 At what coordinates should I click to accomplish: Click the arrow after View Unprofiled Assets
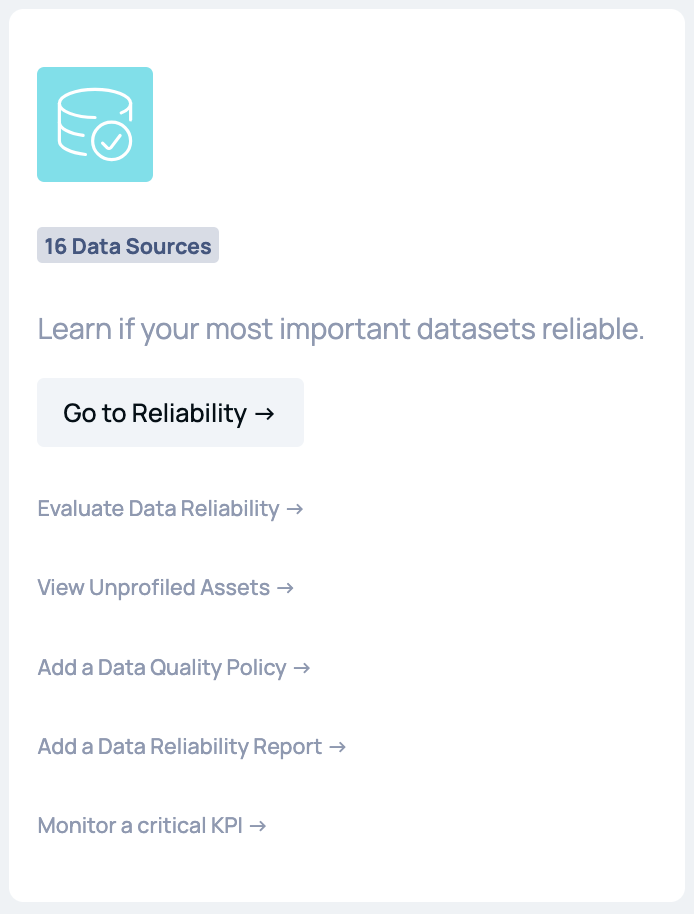point(285,588)
